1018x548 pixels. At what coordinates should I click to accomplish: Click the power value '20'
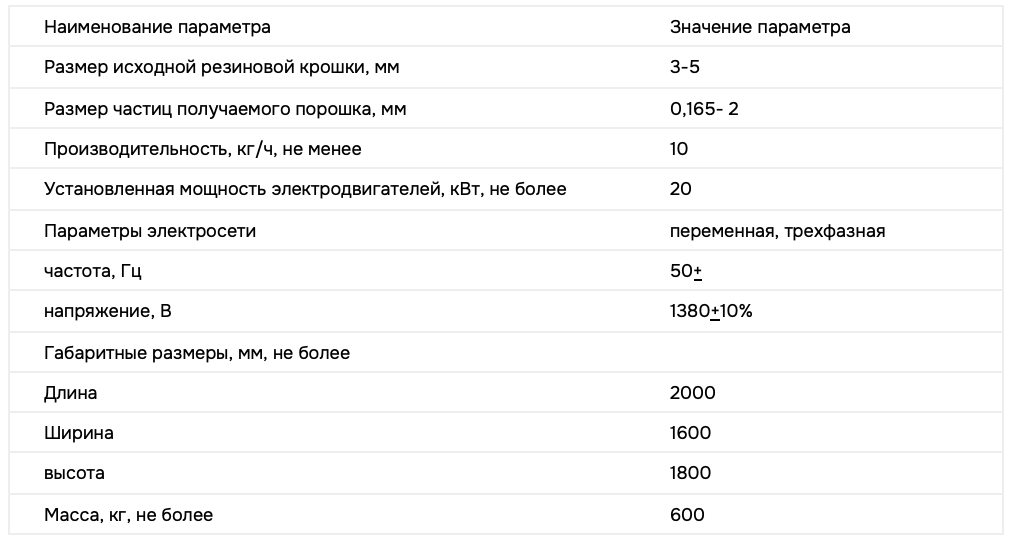tap(681, 189)
